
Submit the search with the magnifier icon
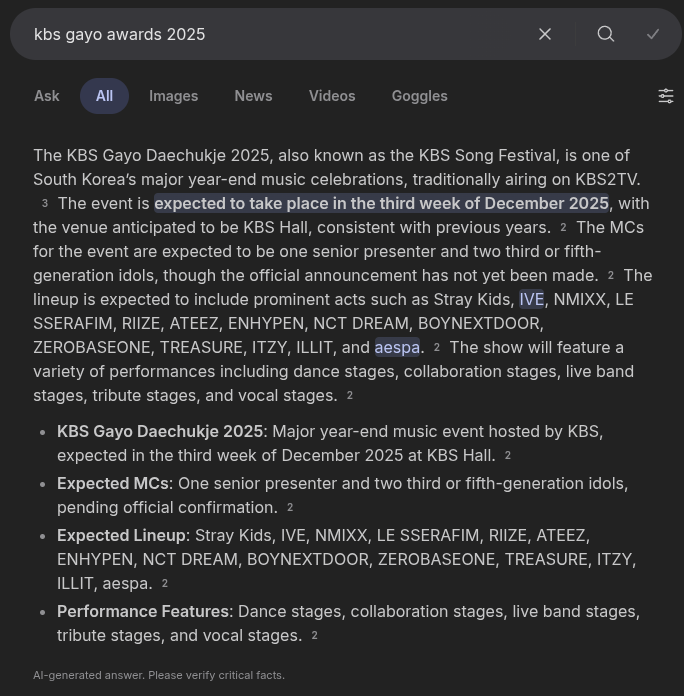[x=605, y=34]
